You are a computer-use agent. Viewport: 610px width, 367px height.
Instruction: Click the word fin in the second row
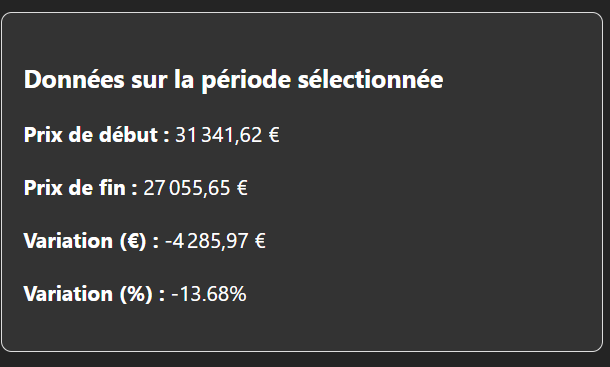point(112,188)
